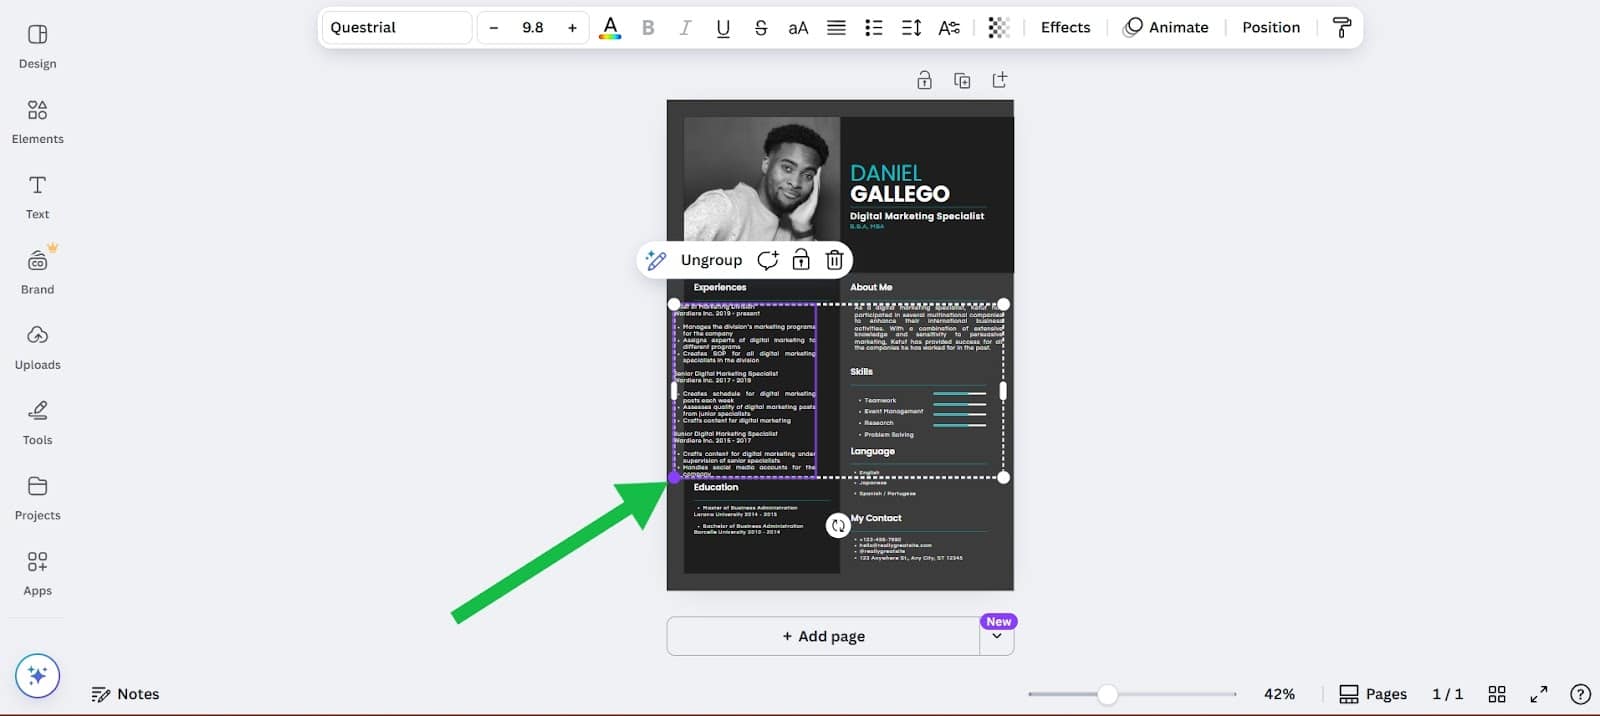Open the Elements panel

coord(37,122)
